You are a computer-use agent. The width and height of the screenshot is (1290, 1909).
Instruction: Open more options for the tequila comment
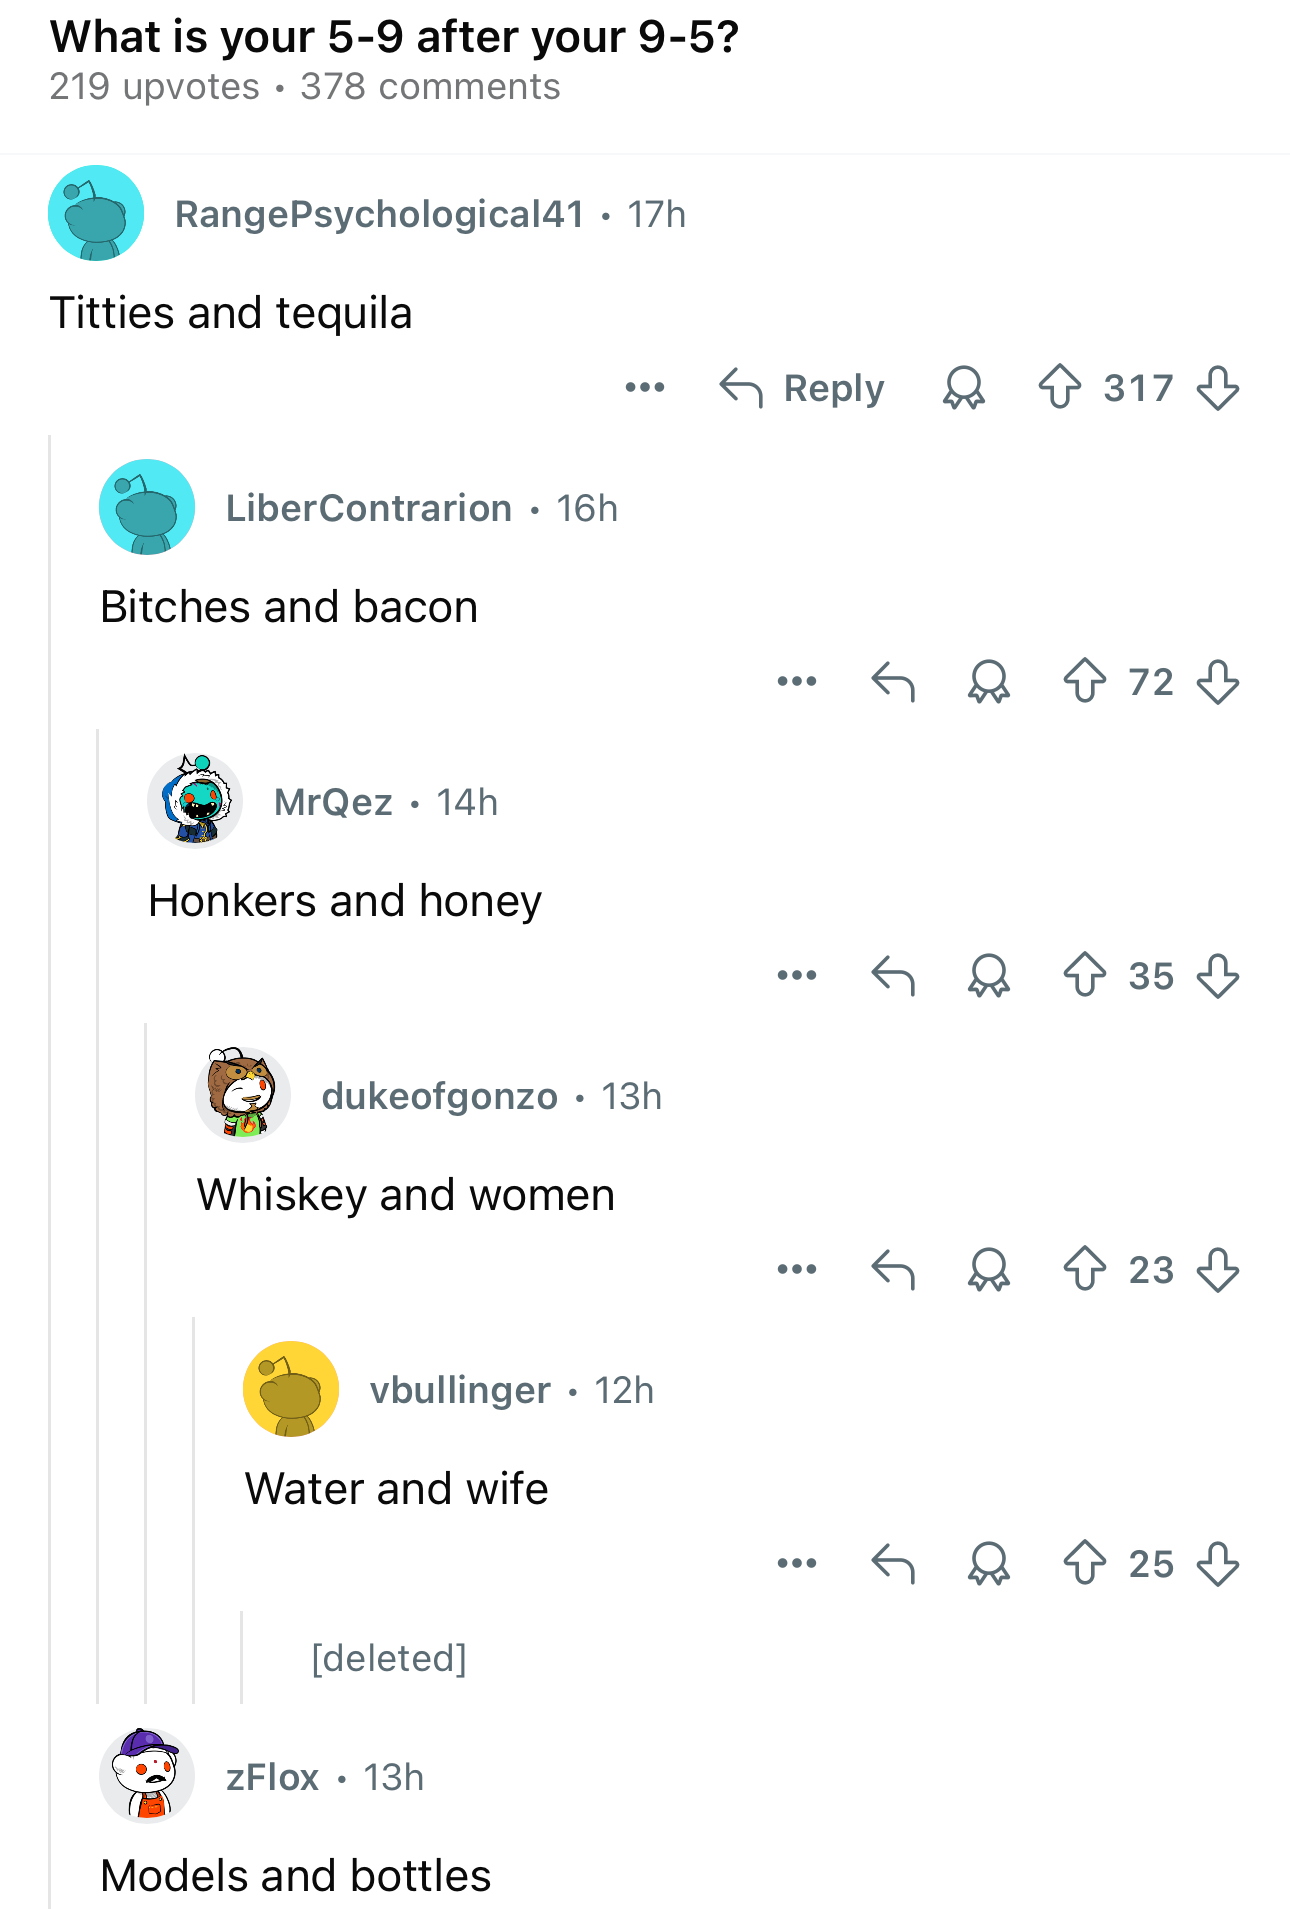(x=645, y=388)
